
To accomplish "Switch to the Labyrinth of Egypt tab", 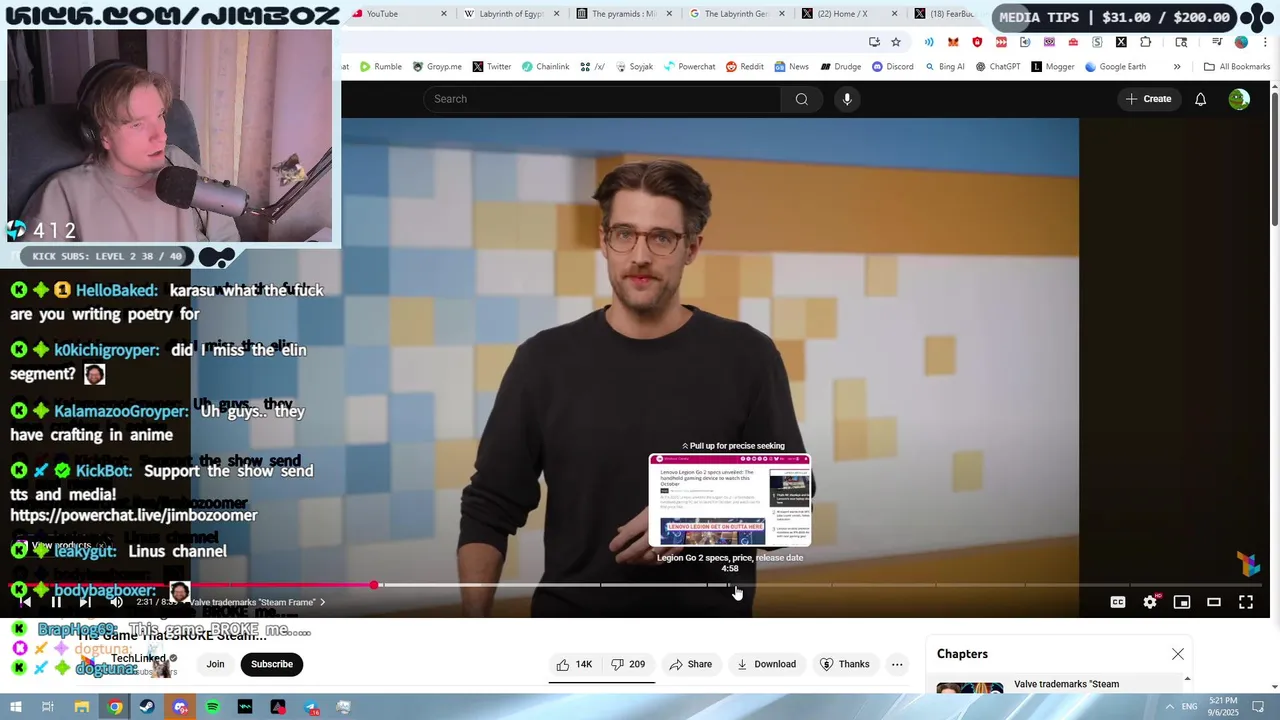I will (x=511, y=14).
